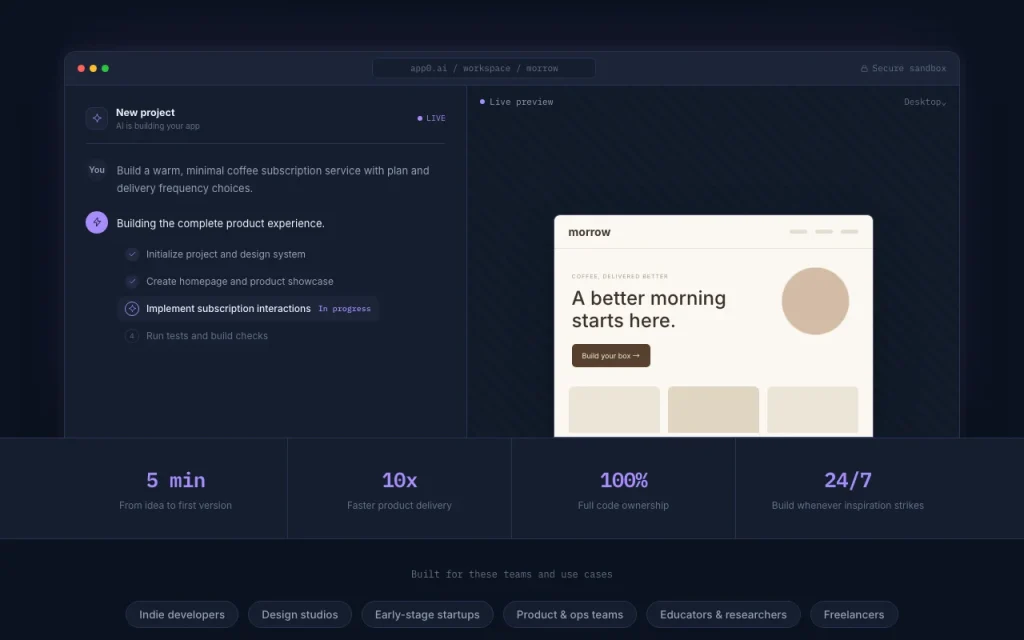
Task: Click the 10x stat value
Action: tap(399, 481)
